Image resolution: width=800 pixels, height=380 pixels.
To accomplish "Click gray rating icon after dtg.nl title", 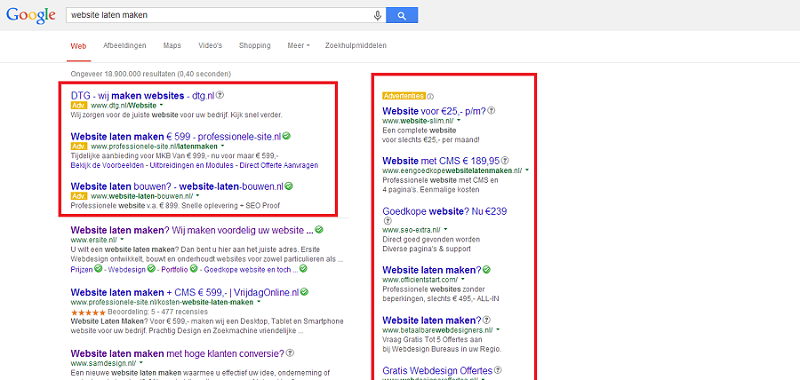I will coord(220,95).
